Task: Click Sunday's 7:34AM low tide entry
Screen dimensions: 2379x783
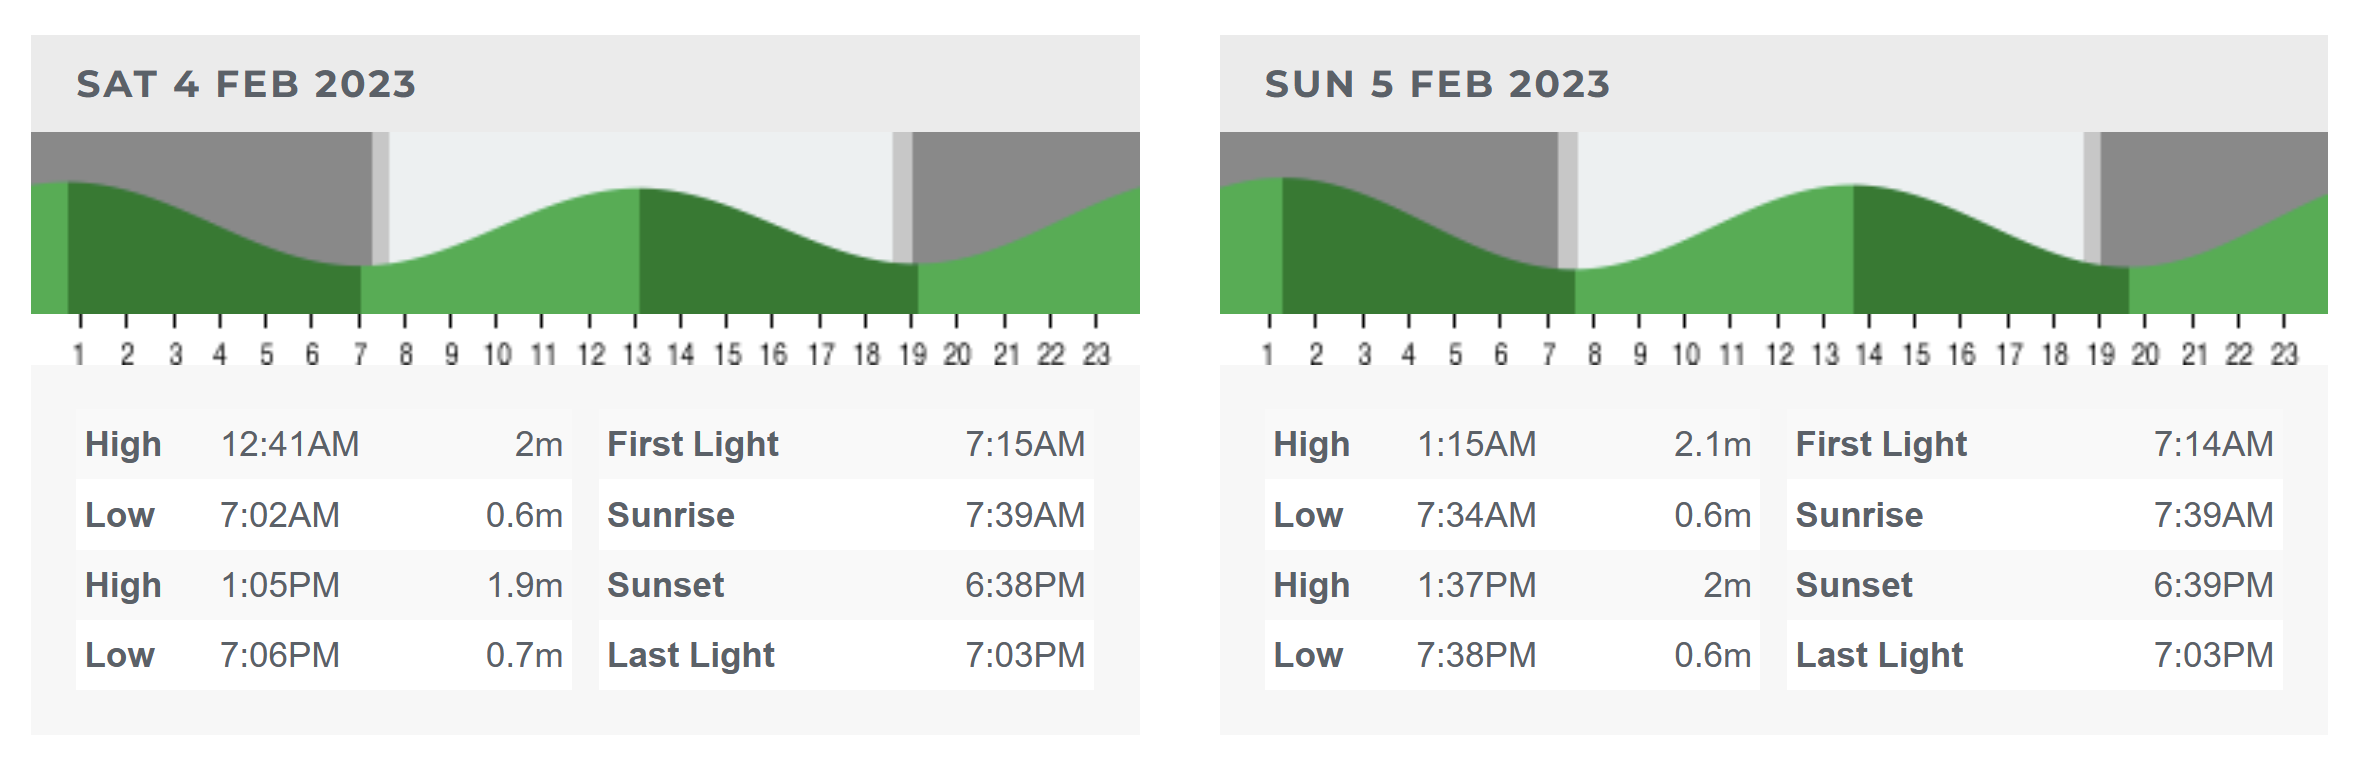Action: click(1511, 515)
